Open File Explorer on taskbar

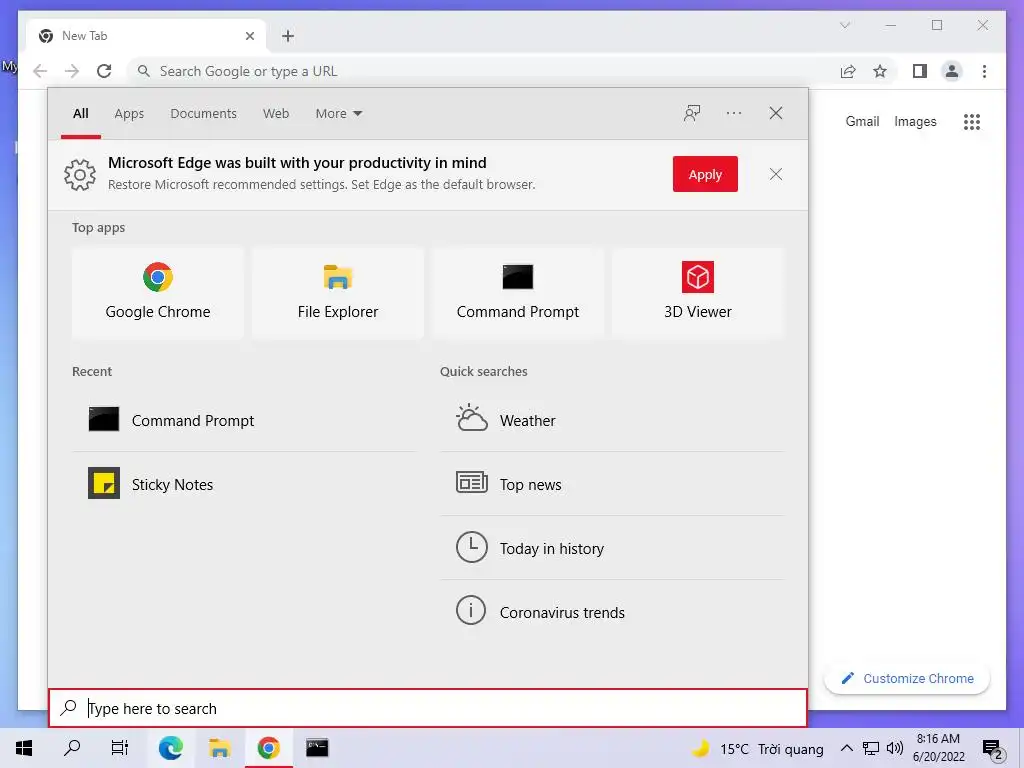click(219, 748)
